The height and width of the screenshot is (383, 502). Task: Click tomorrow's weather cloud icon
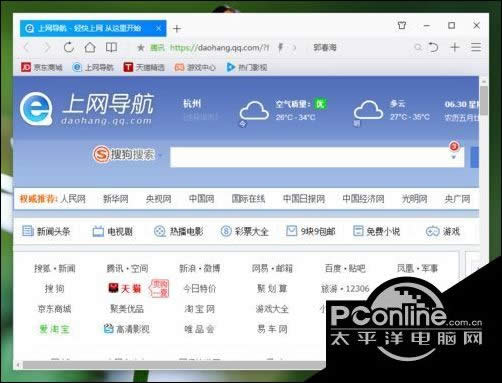tap(368, 110)
